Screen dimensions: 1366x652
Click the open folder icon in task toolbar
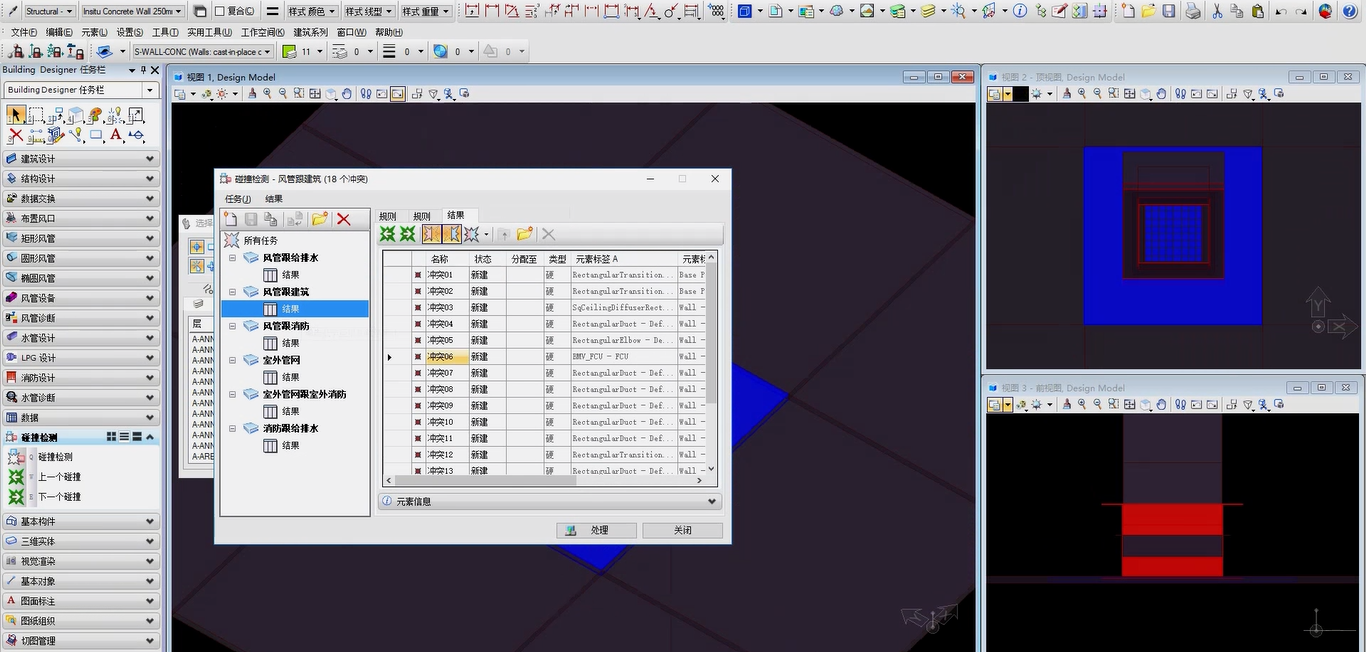319,219
